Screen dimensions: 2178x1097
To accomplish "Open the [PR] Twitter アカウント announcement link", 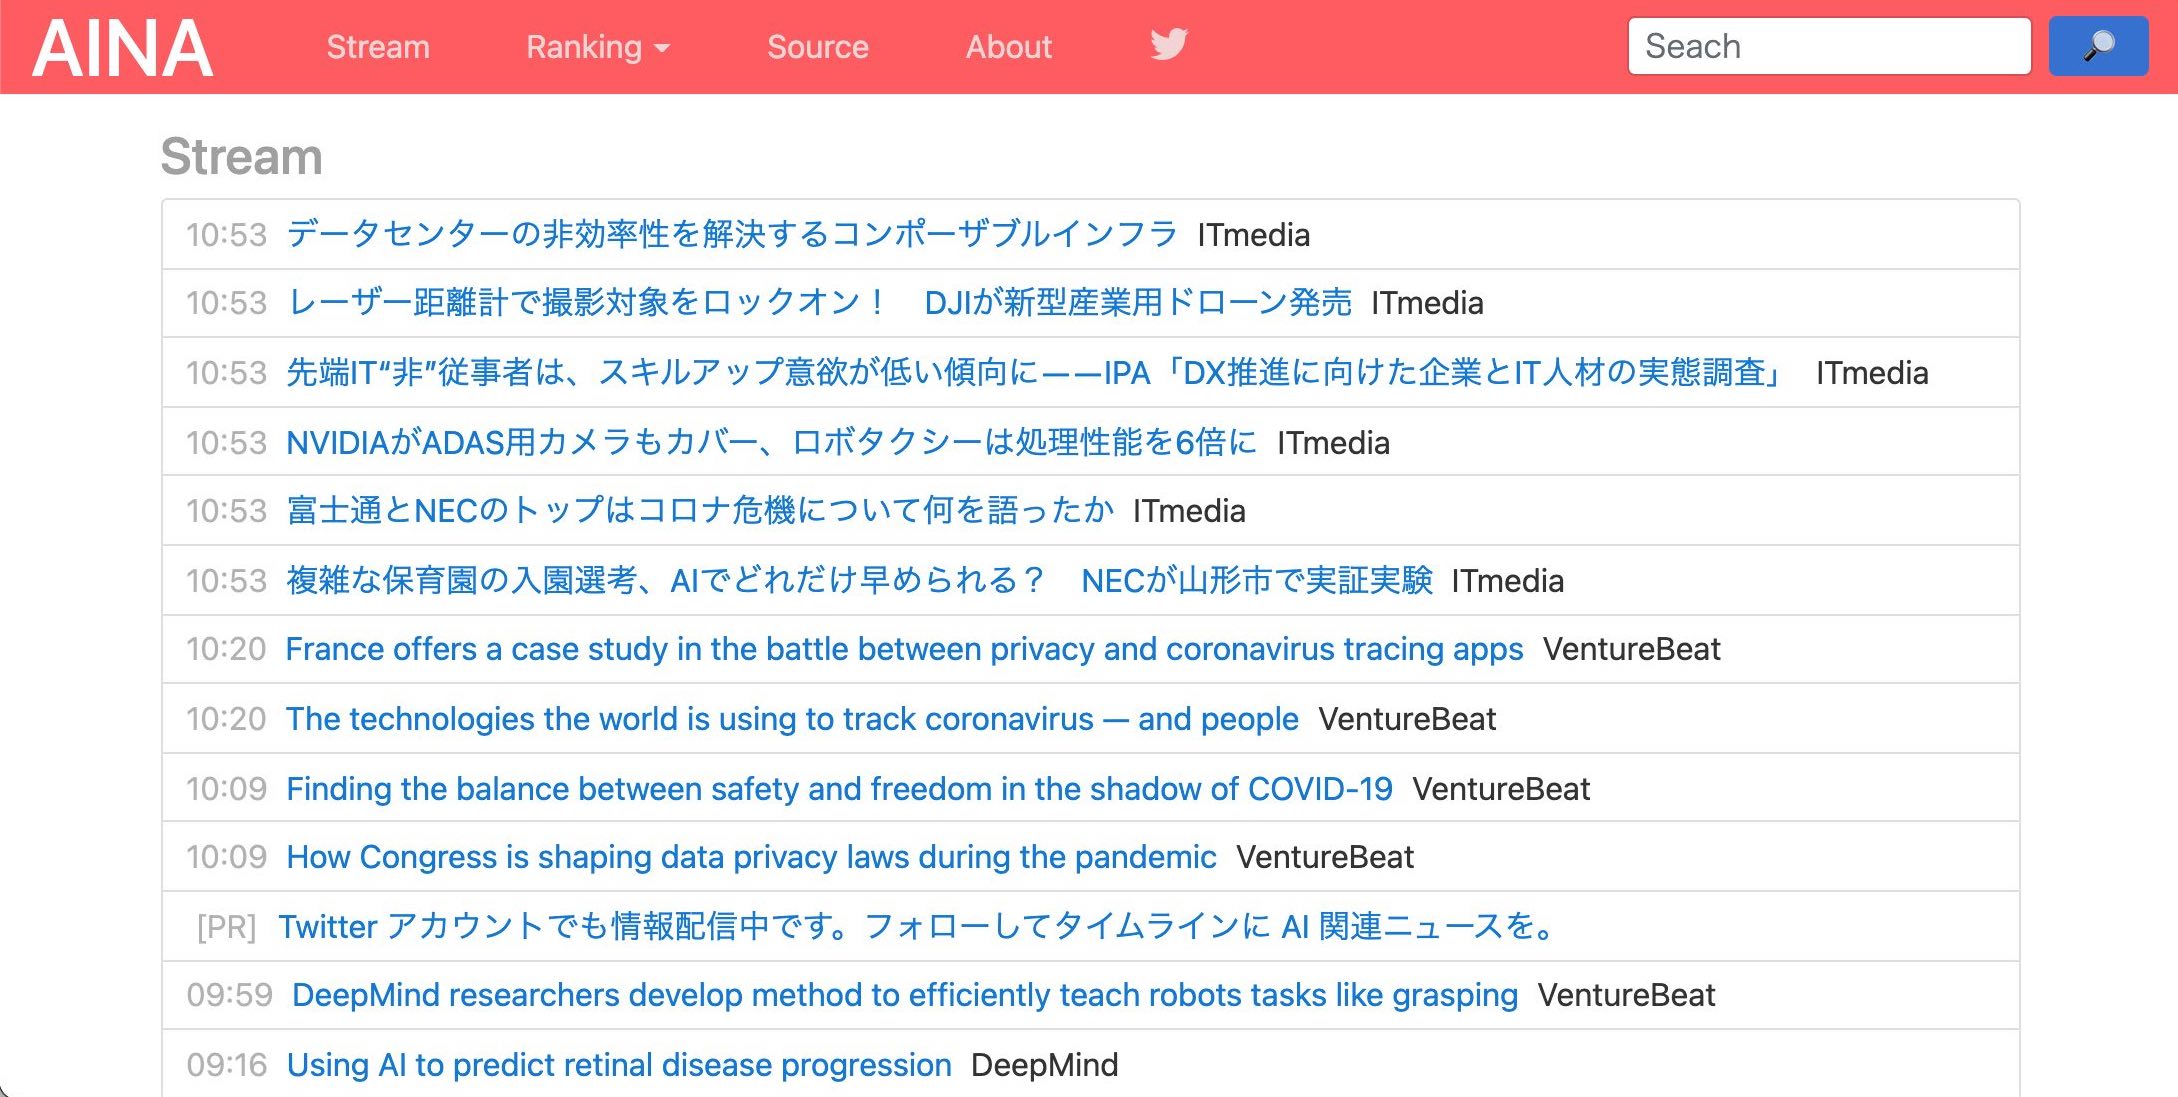I will pyautogui.click(x=918, y=927).
